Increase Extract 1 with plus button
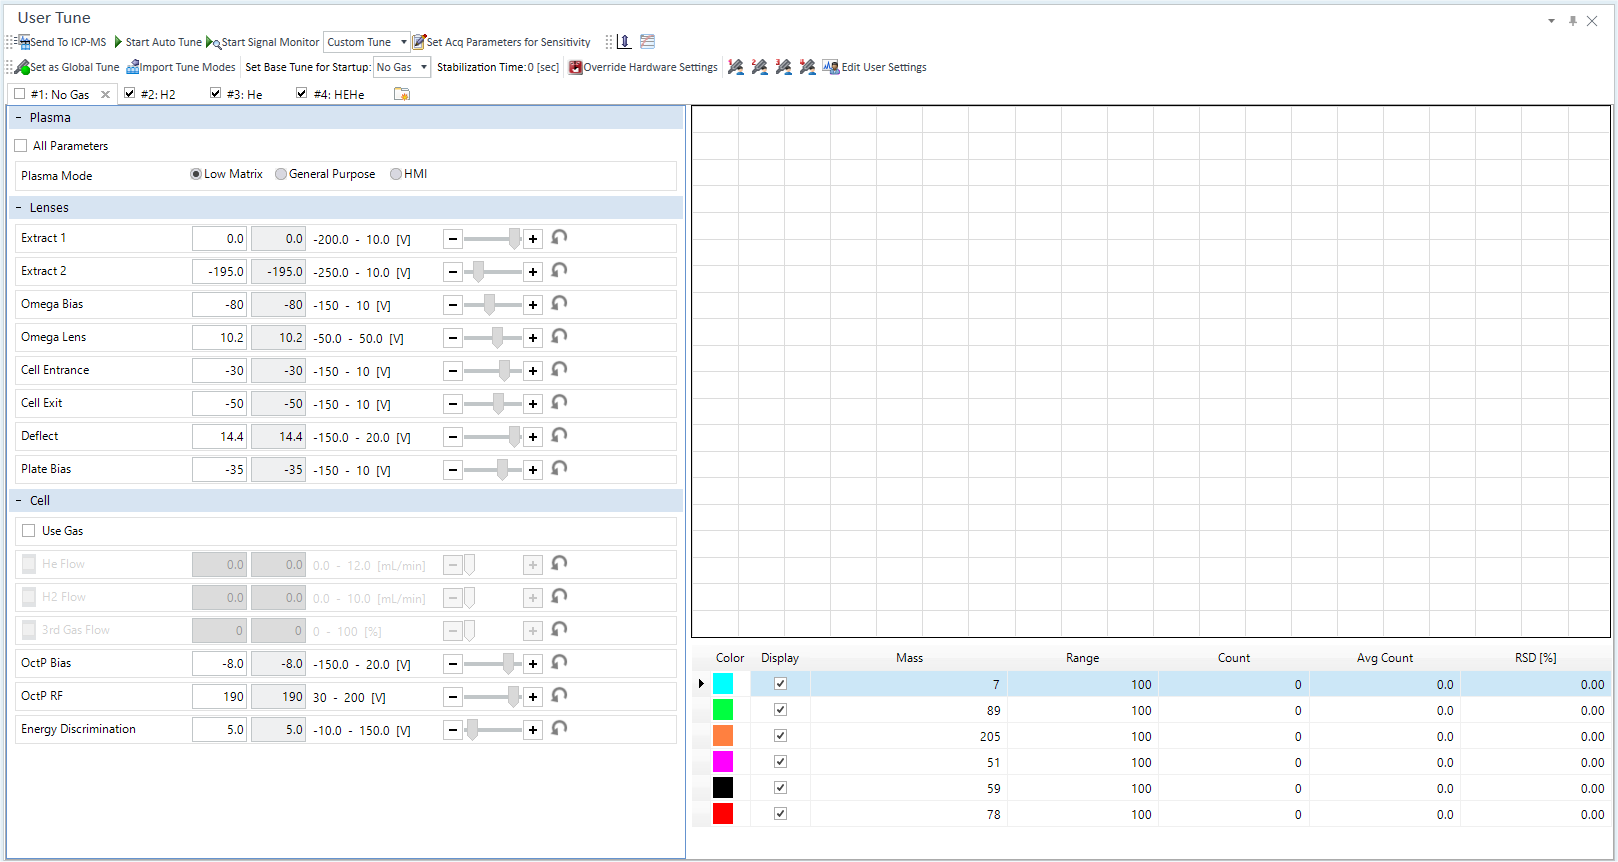 pos(533,239)
